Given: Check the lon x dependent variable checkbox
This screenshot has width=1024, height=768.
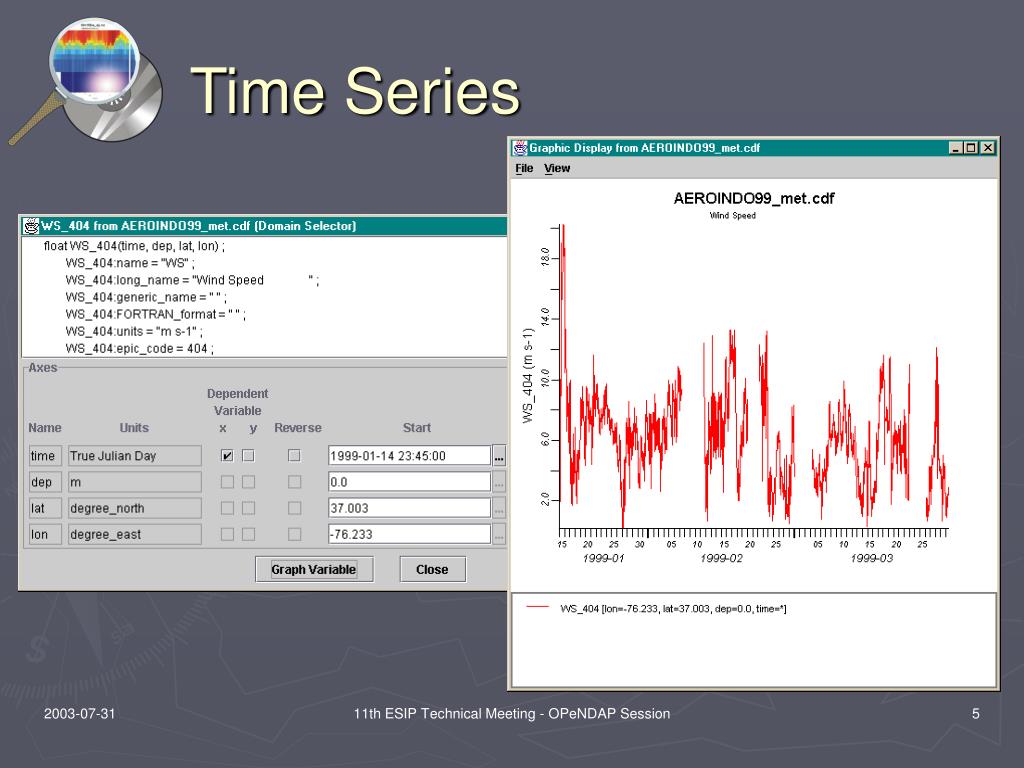Looking at the screenshot, I should point(227,534).
